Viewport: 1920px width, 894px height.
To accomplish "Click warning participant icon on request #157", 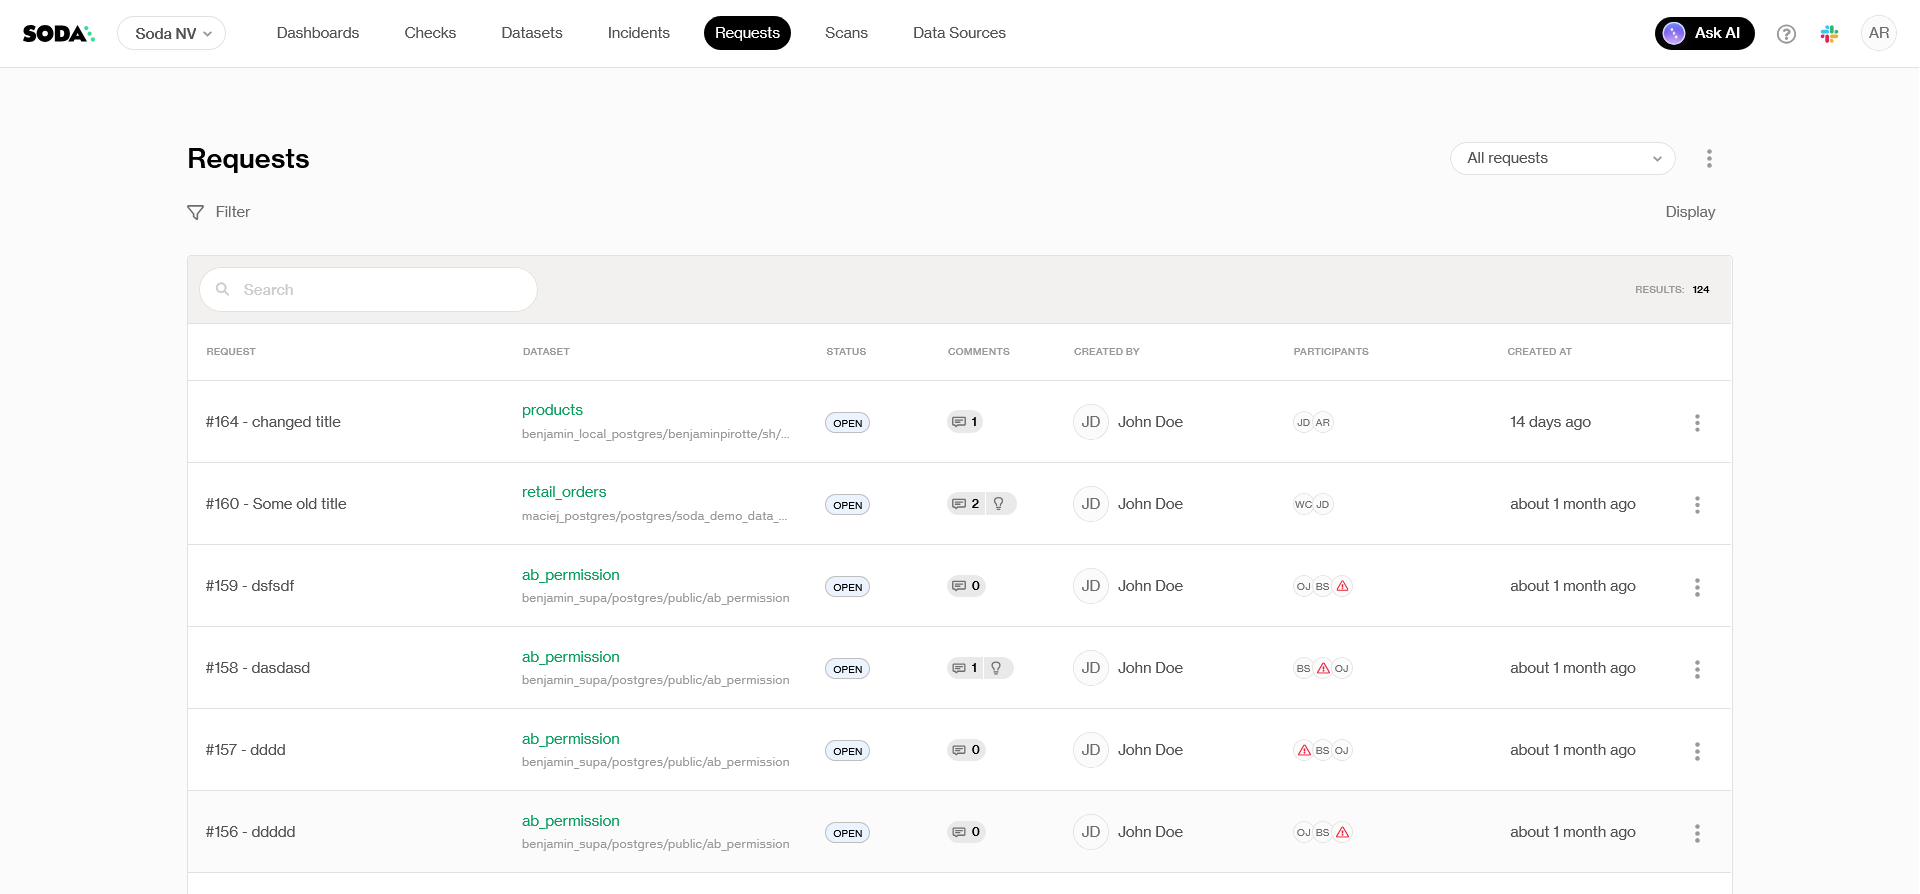I will [x=1304, y=750].
